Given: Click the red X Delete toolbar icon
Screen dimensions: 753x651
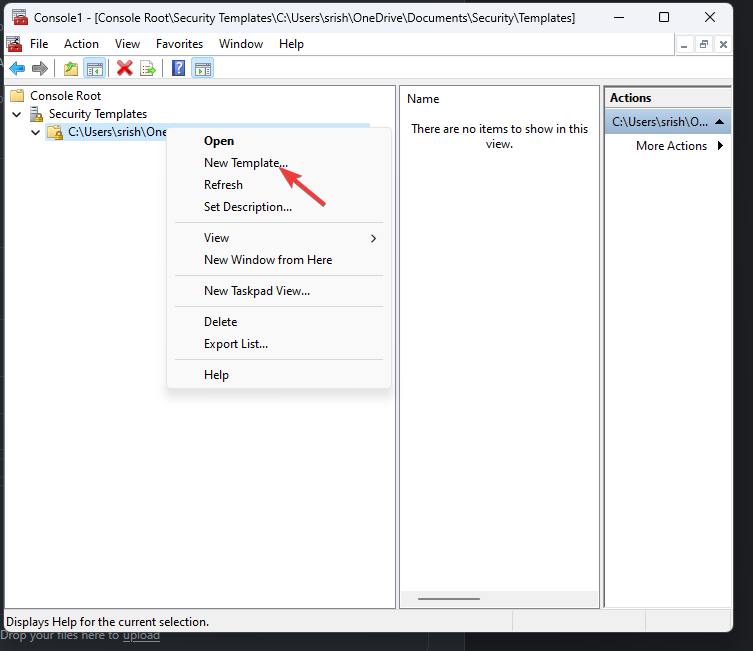Looking at the screenshot, I should click(x=124, y=69).
